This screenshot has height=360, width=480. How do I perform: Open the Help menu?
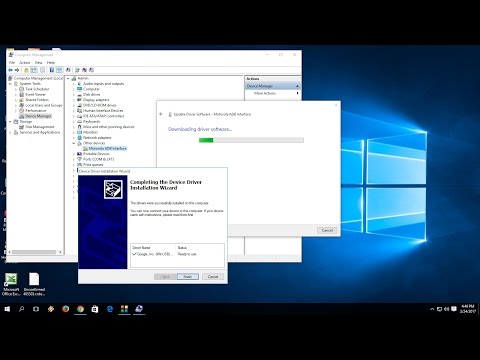pos(51,63)
